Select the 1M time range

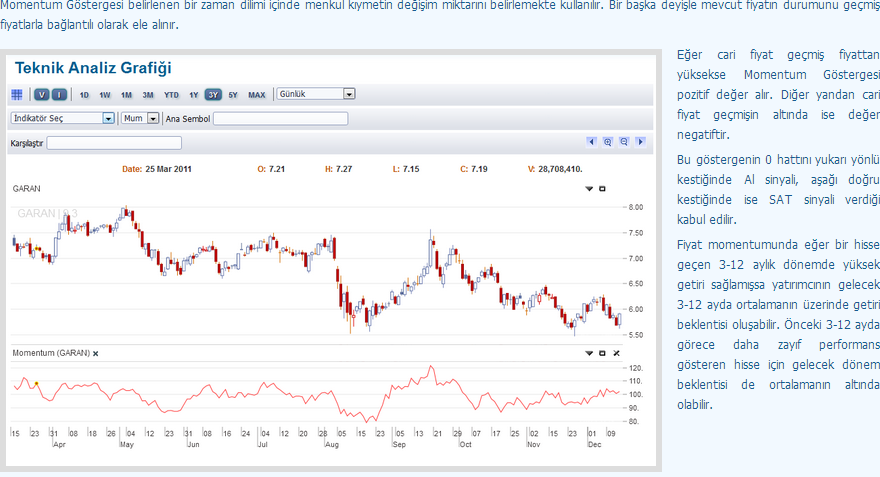[x=126, y=95]
